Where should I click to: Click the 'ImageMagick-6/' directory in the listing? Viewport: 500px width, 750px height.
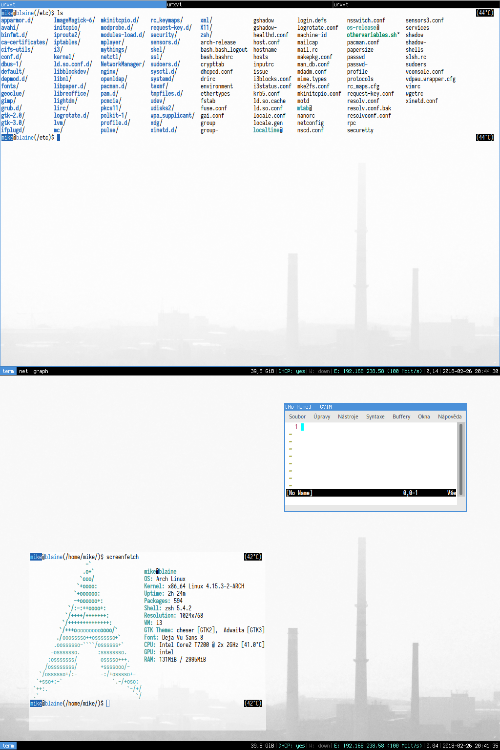74,20
